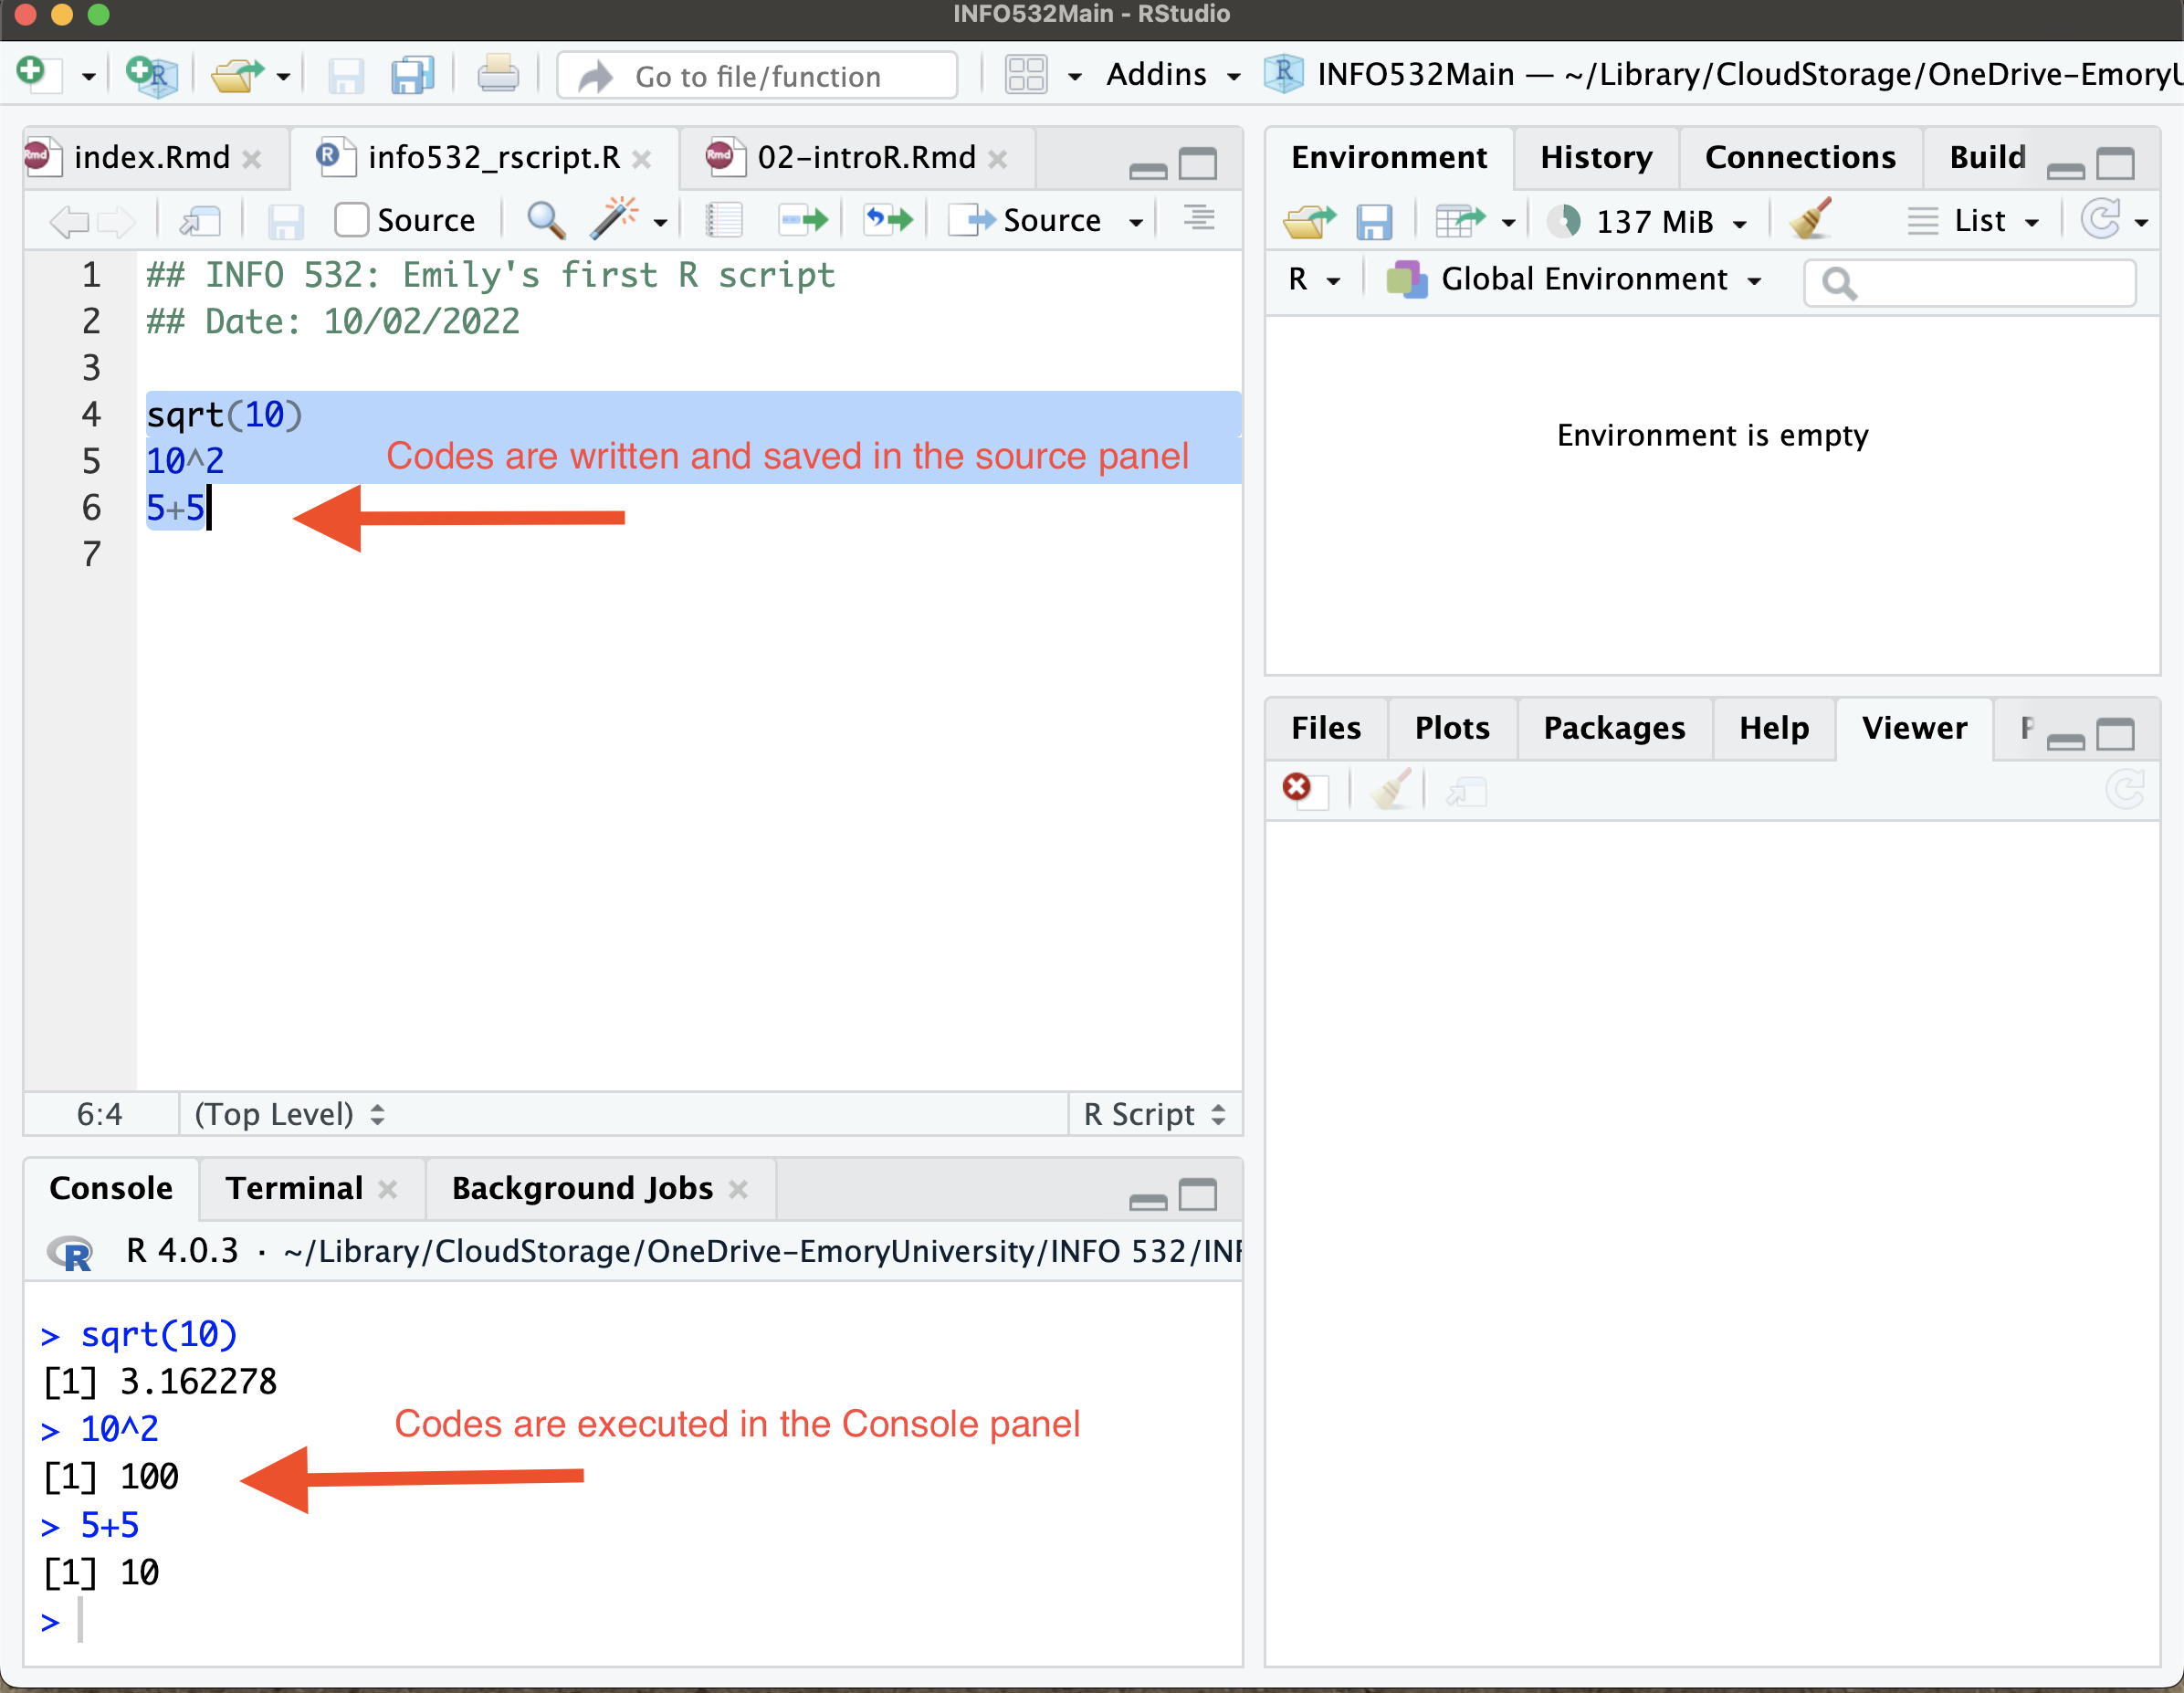Open the 137 MiB memory usage menu
The image size is (2184, 1693).
click(x=1655, y=221)
